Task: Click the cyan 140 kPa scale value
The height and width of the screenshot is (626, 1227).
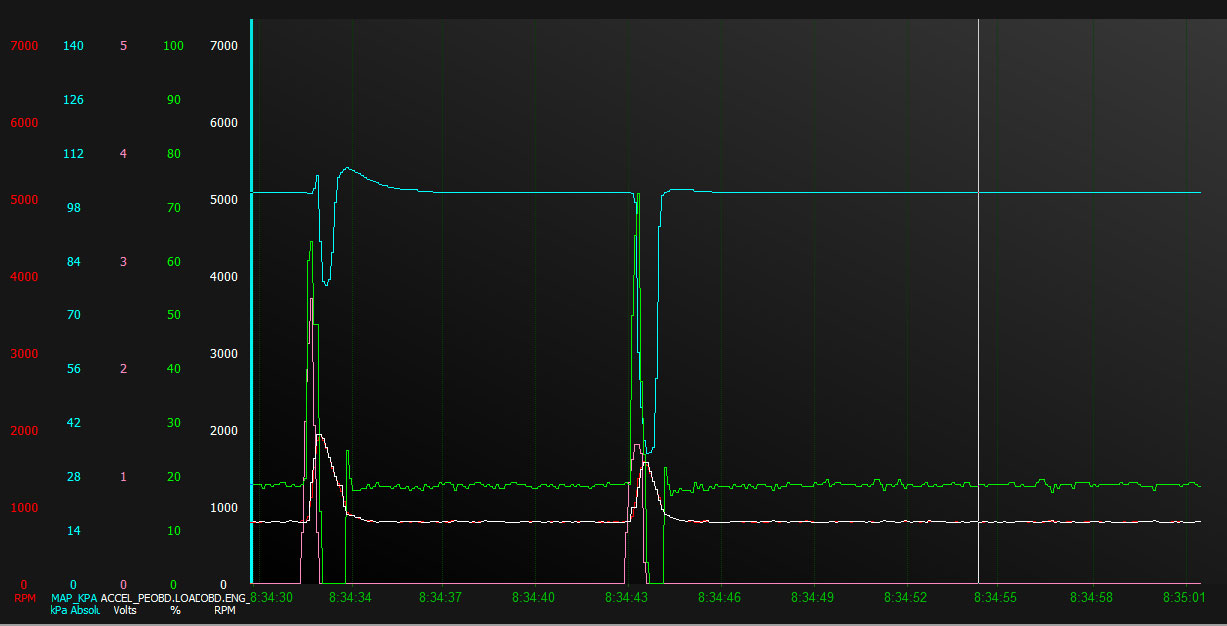Action: tap(73, 46)
